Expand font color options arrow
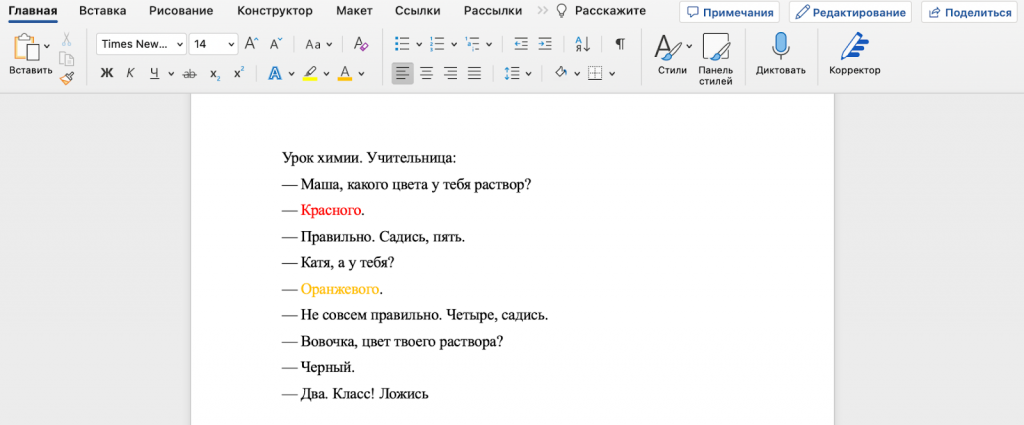Viewport: 1024px width, 425px height. 361,74
